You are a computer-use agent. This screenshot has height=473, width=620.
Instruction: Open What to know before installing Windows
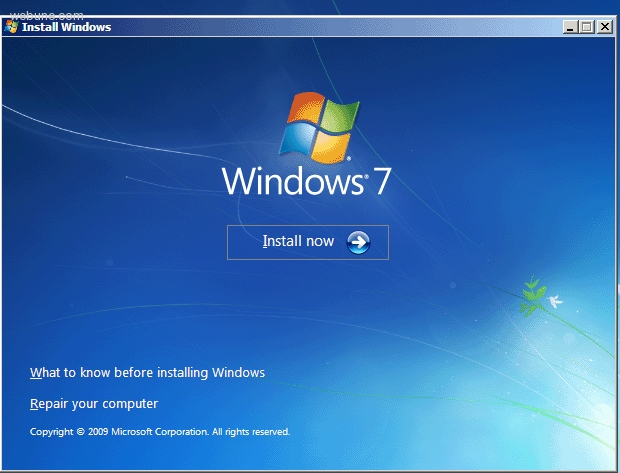[147, 373]
